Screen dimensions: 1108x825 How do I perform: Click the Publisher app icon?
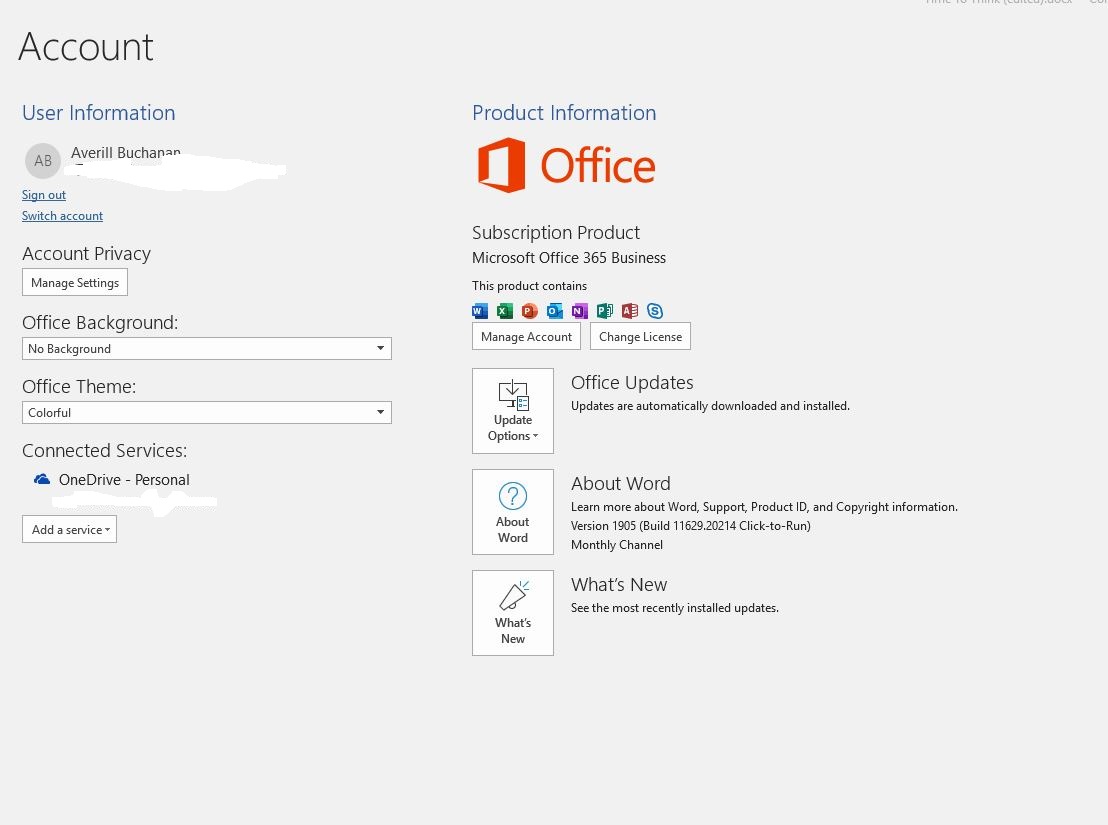(605, 311)
